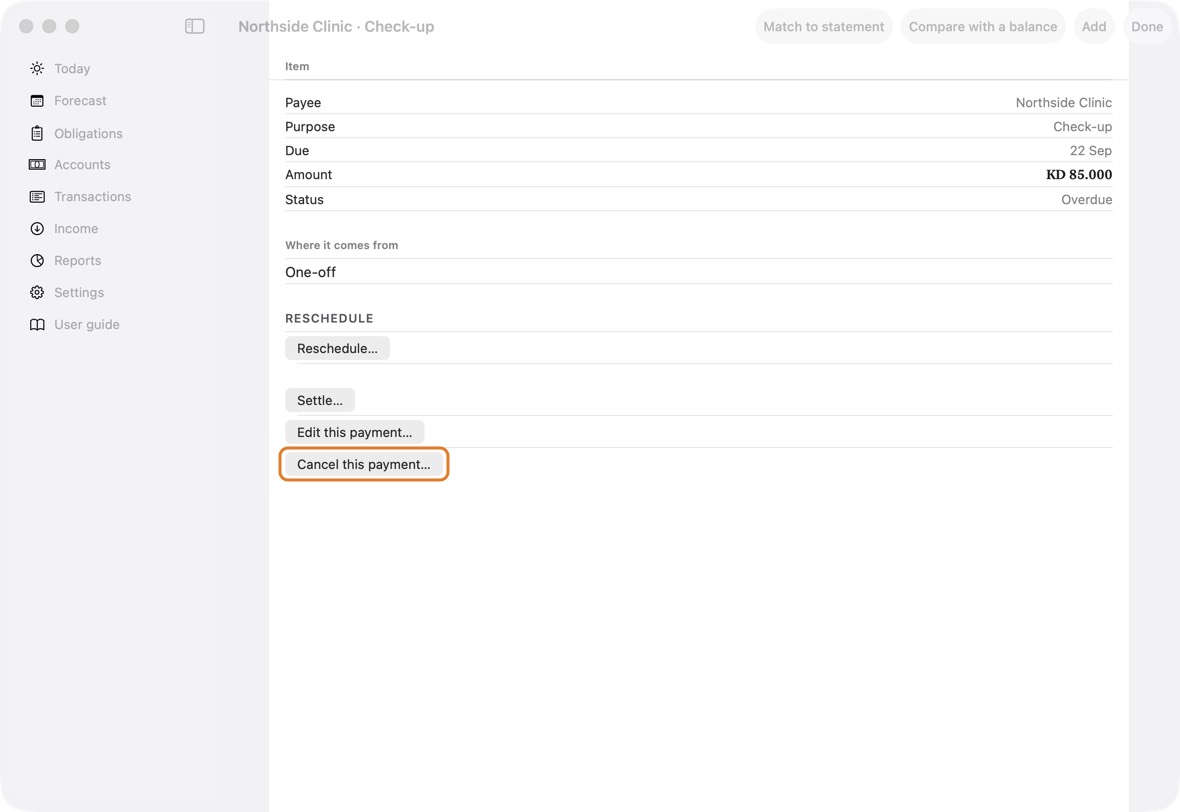Screen dimensions: 1180x812
Task: Click the Reports pie chart icon
Action: 37,260
